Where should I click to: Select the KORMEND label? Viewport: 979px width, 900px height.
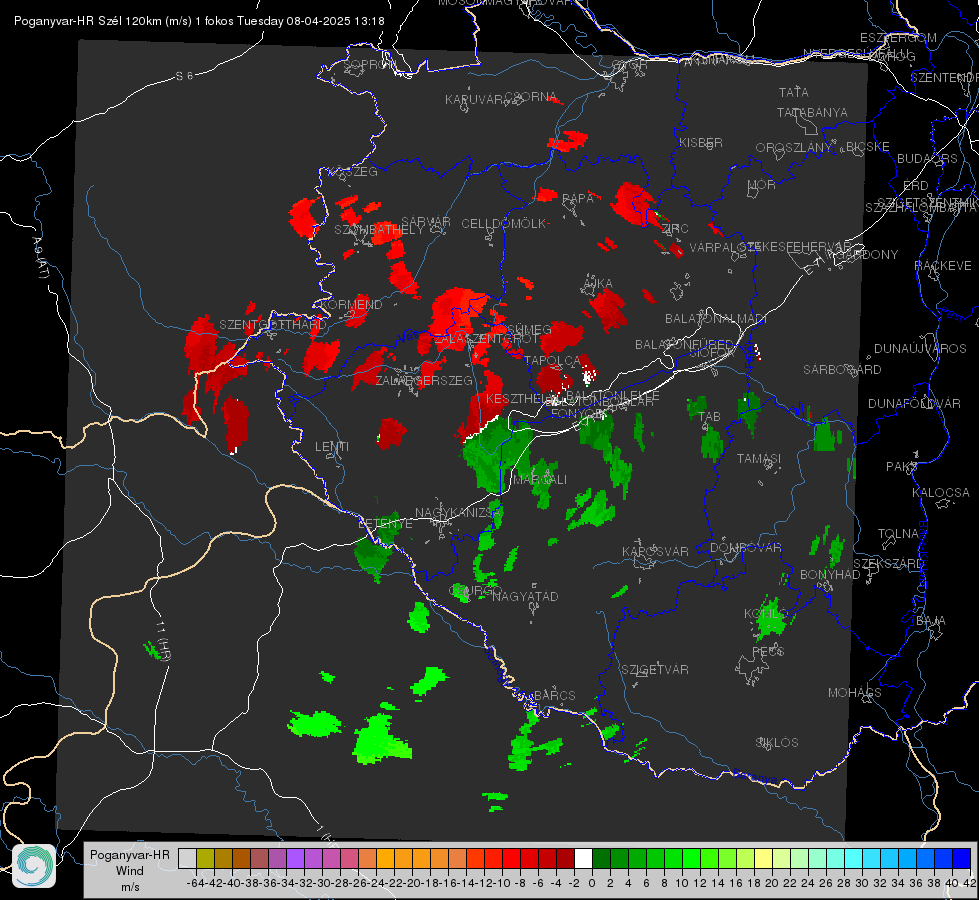351,305
